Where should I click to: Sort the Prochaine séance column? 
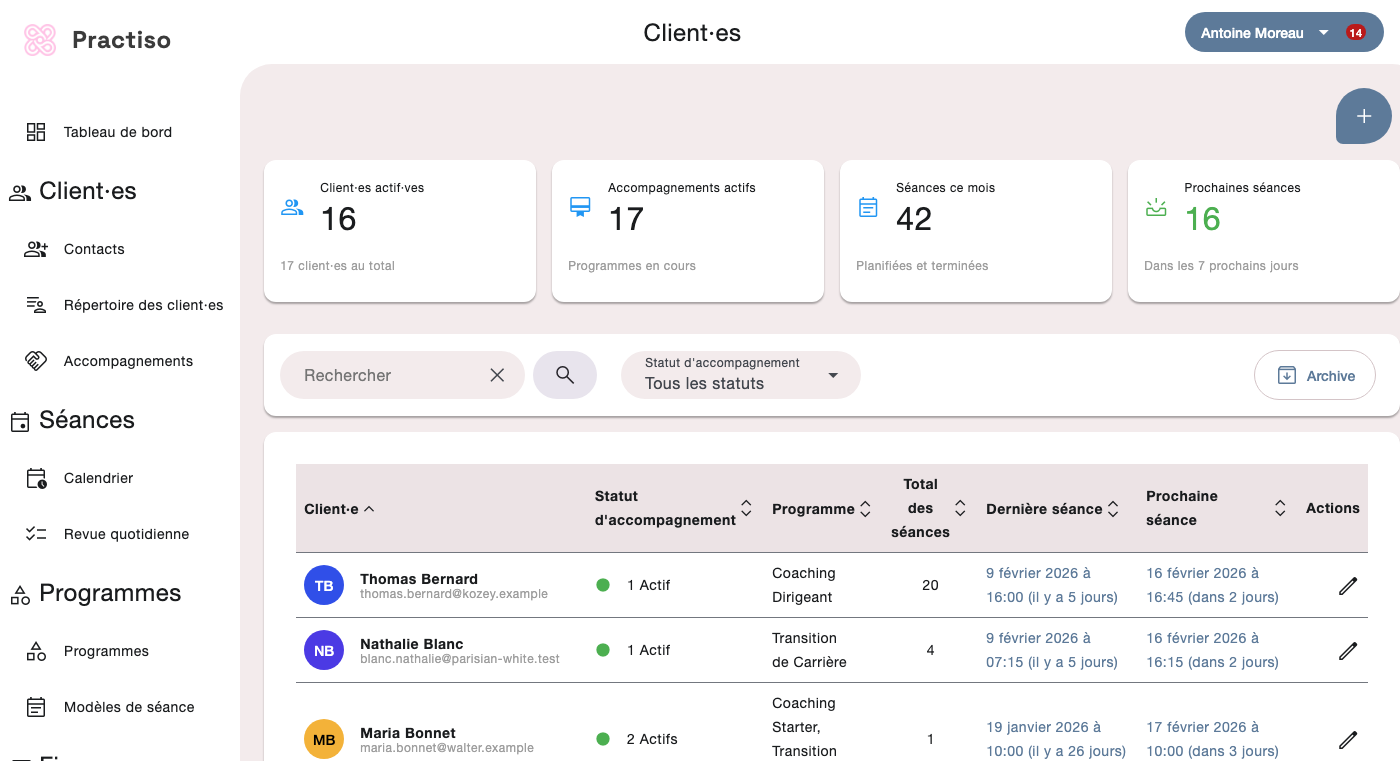click(1279, 508)
